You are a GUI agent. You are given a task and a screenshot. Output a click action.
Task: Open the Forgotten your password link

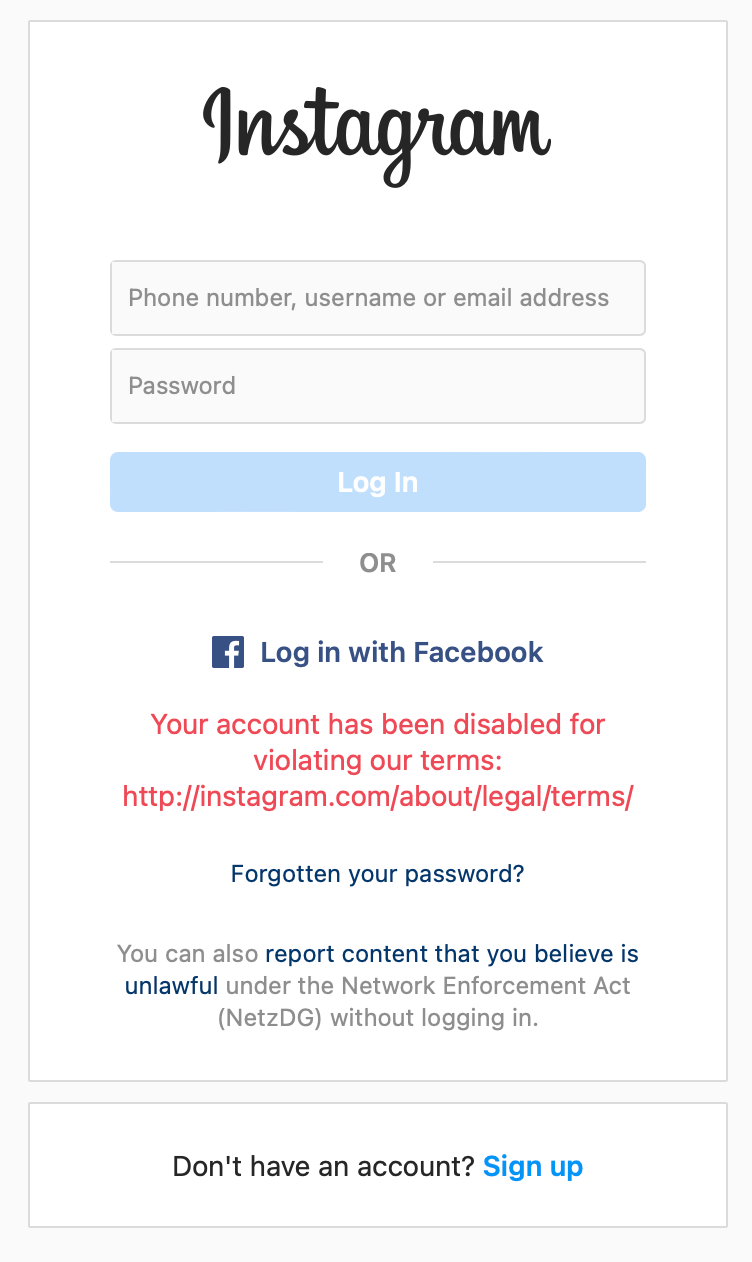point(377,874)
